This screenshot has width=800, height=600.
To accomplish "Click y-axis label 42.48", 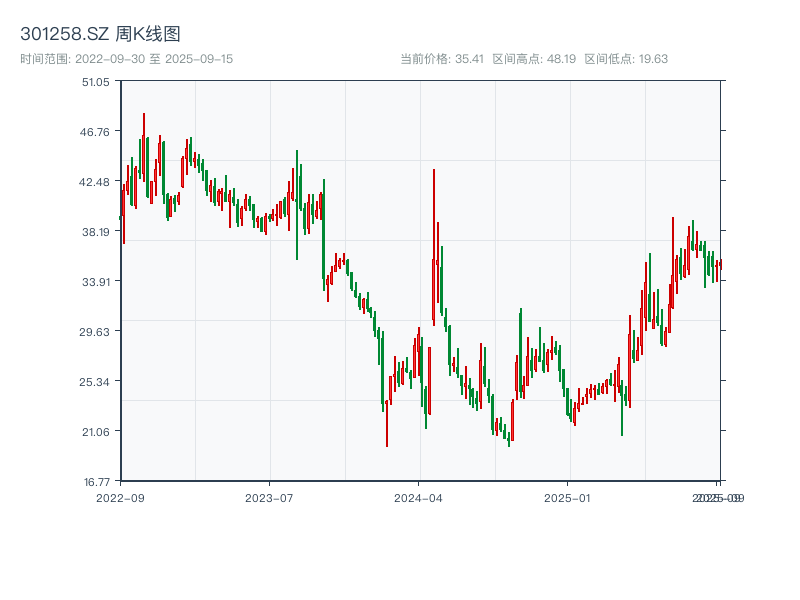I will [94, 182].
